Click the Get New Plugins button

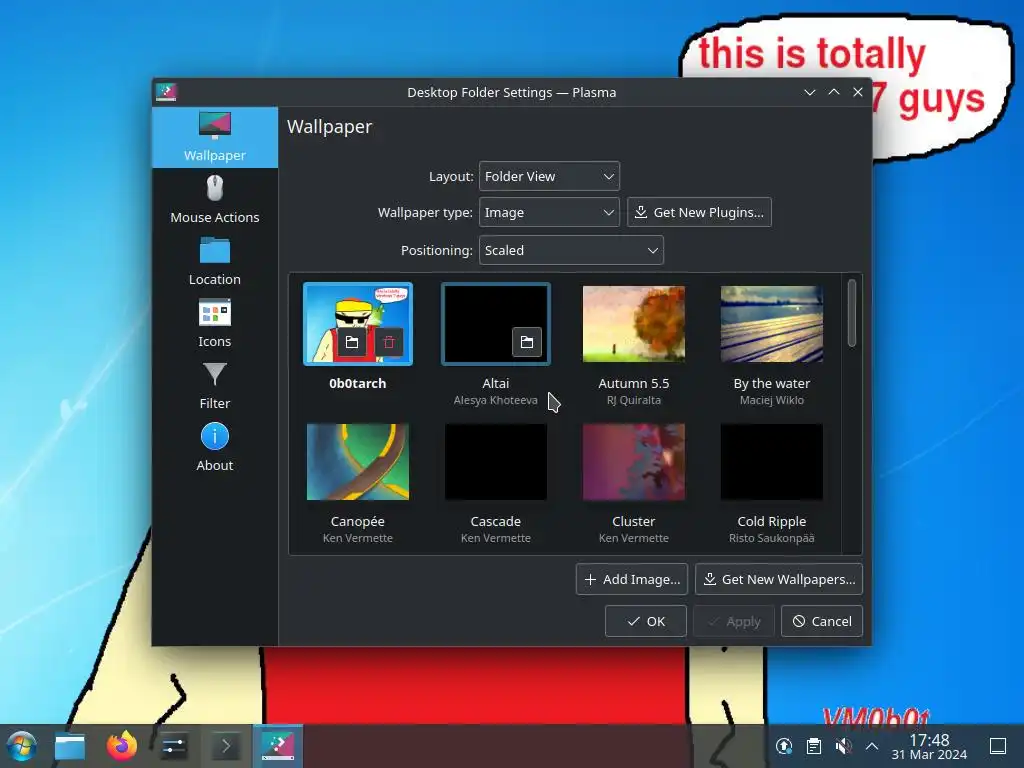(699, 212)
